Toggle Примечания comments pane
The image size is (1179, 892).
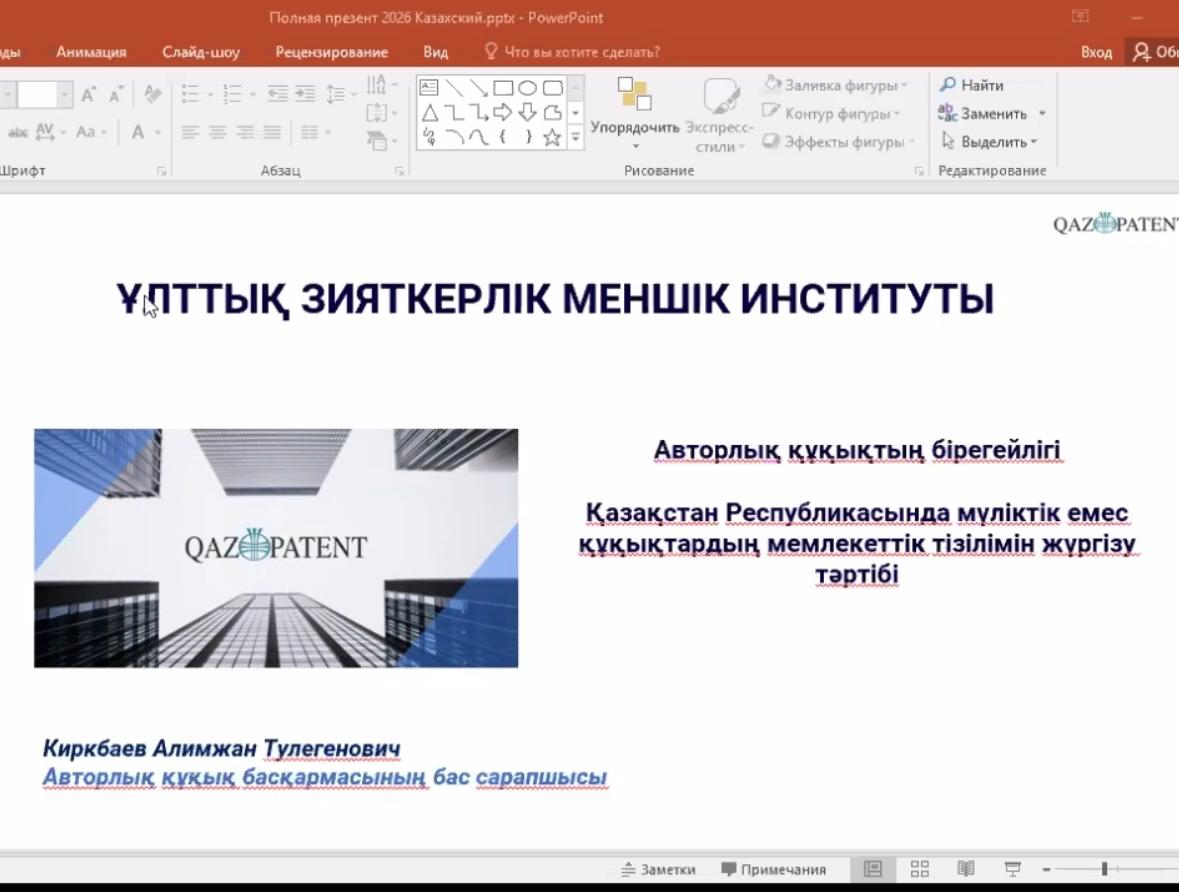tap(774, 869)
